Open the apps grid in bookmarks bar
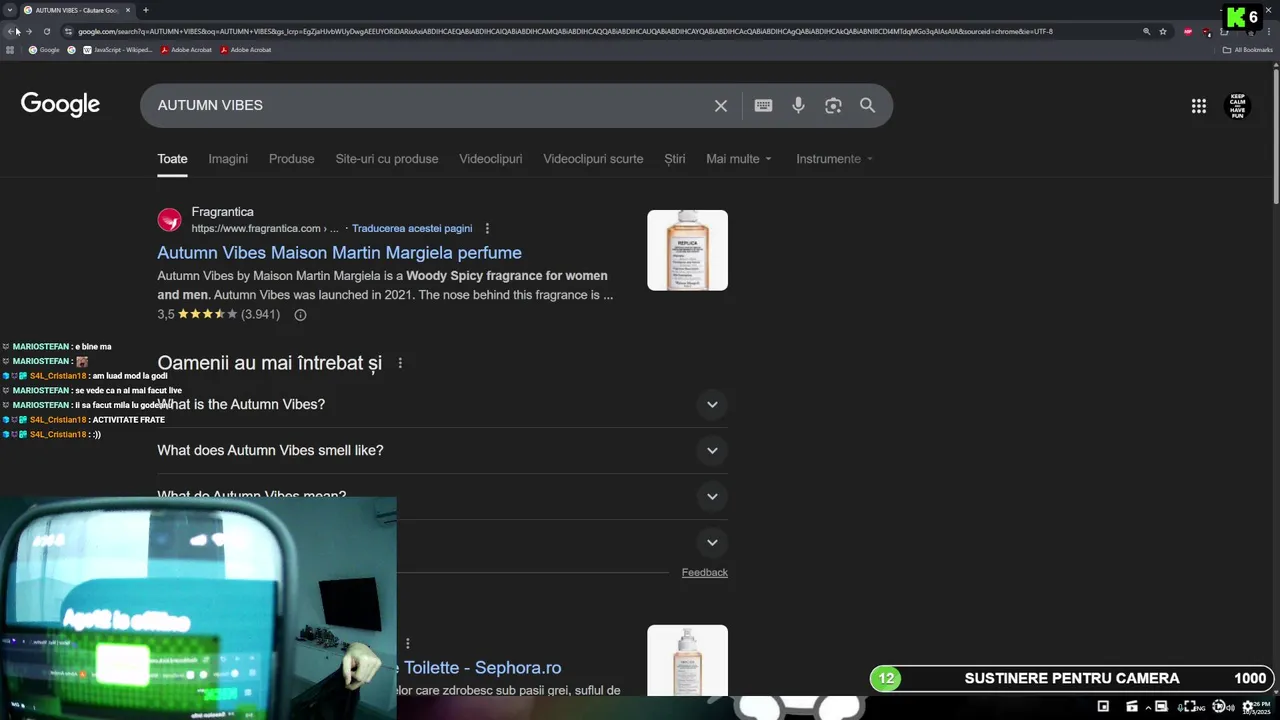 pyautogui.click(x=10, y=49)
